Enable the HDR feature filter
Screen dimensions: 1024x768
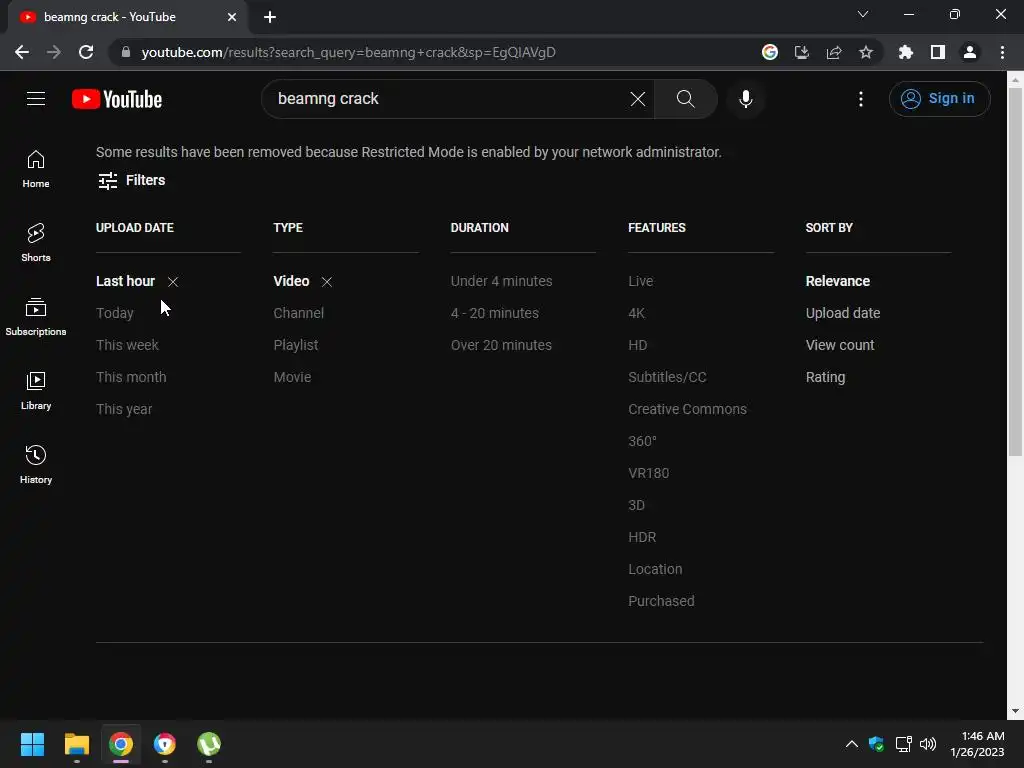(641, 537)
